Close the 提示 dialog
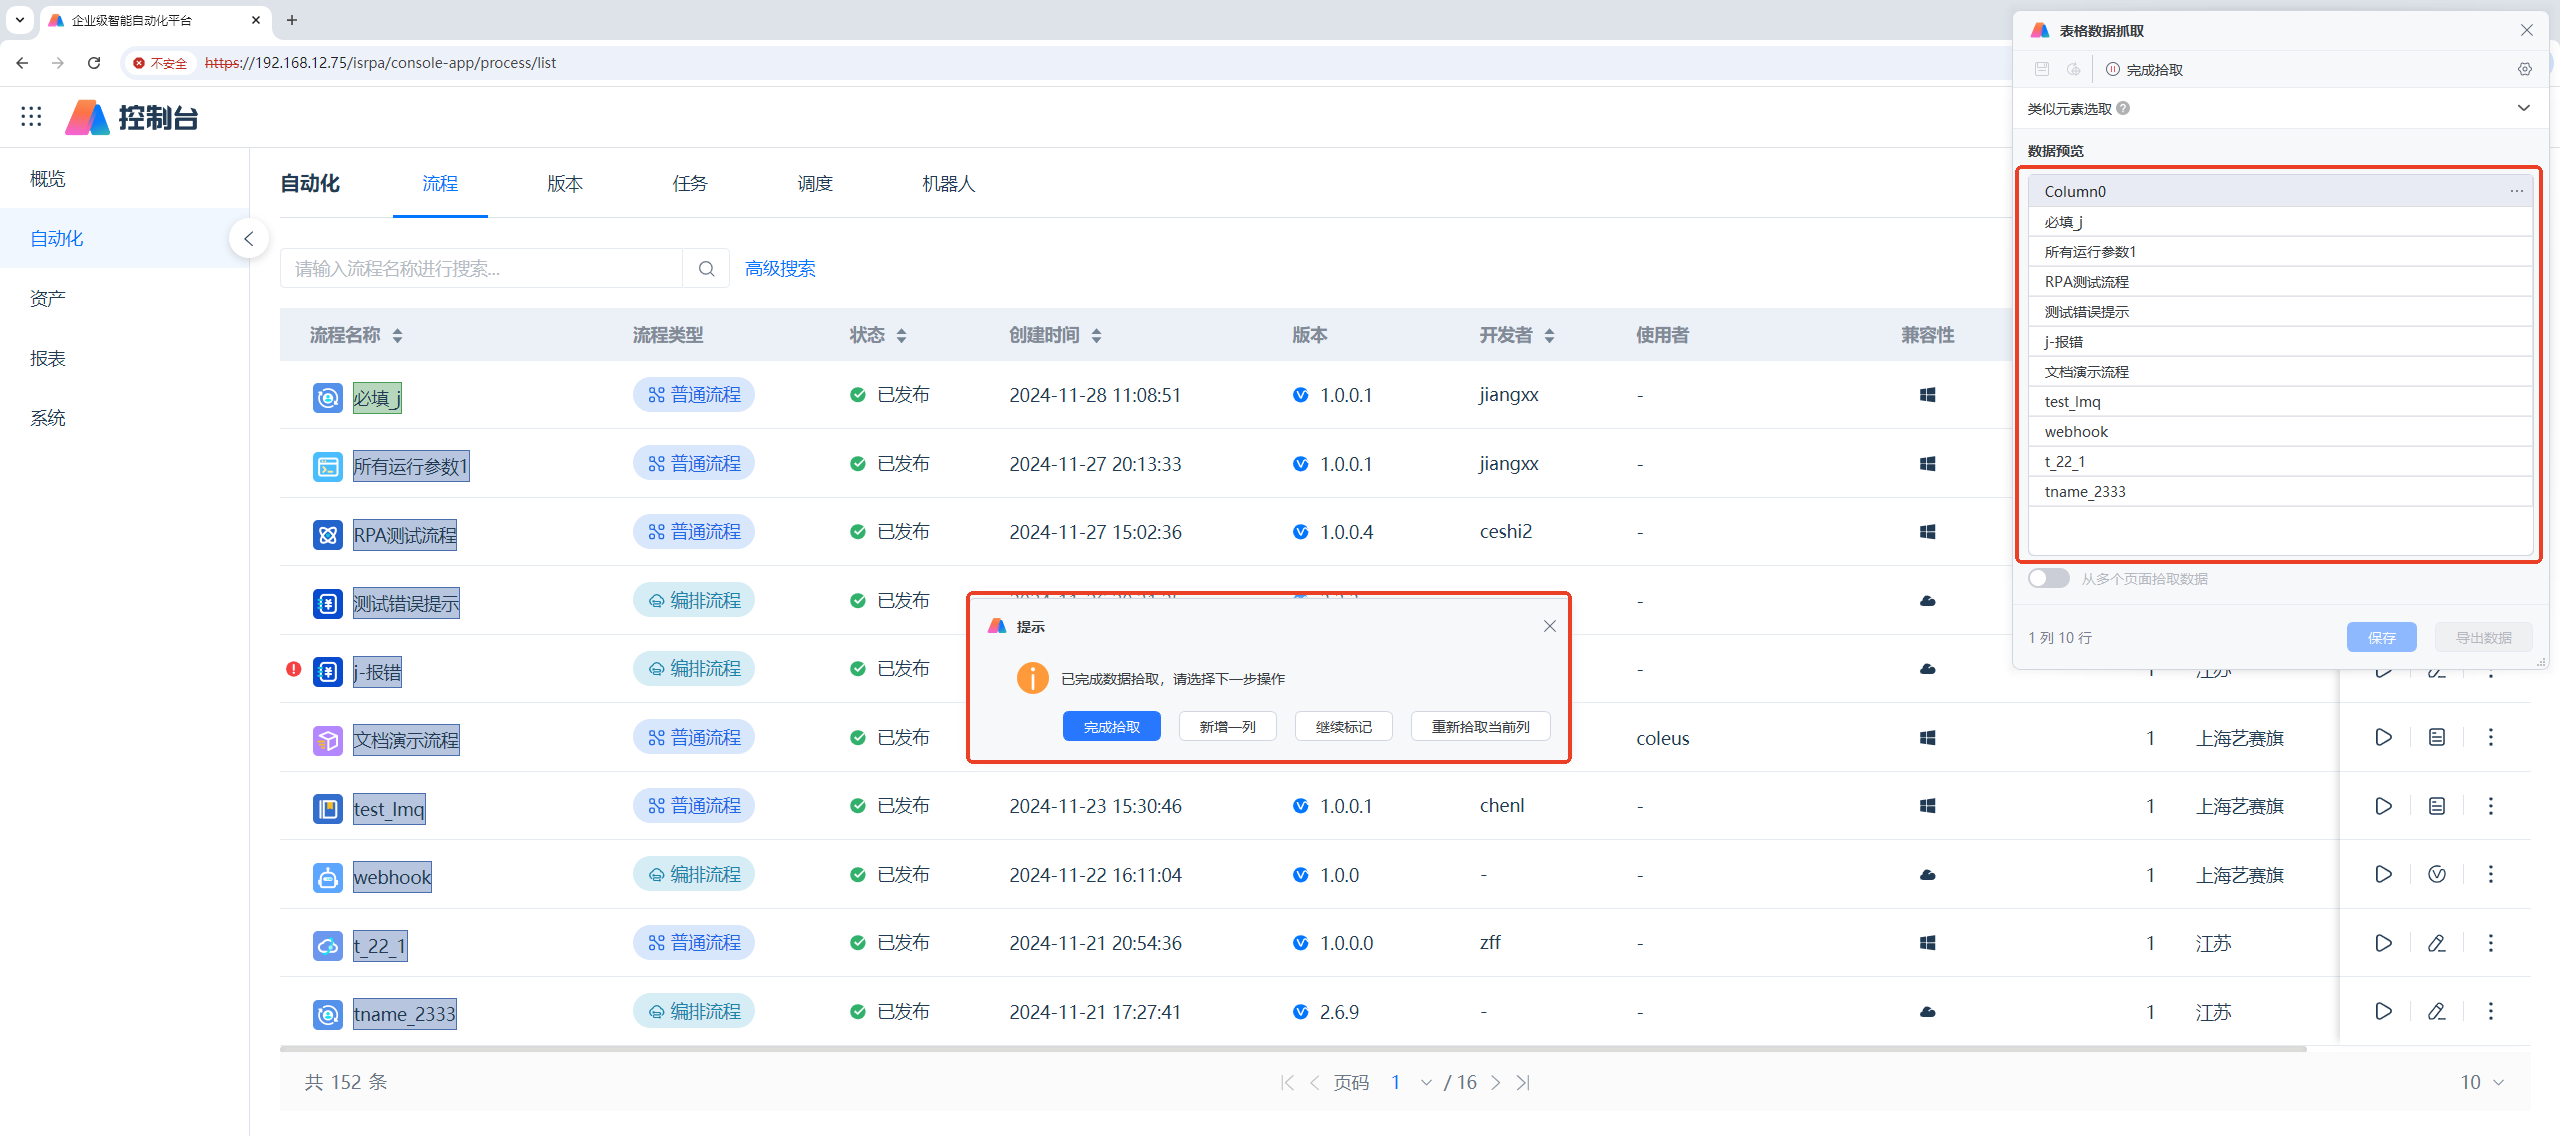The height and width of the screenshot is (1136, 2560). point(1550,626)
